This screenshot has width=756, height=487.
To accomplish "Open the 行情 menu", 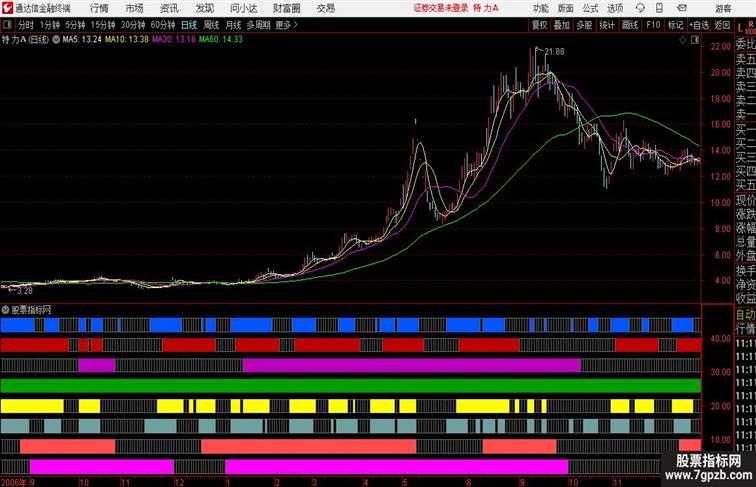I will 99,8.
